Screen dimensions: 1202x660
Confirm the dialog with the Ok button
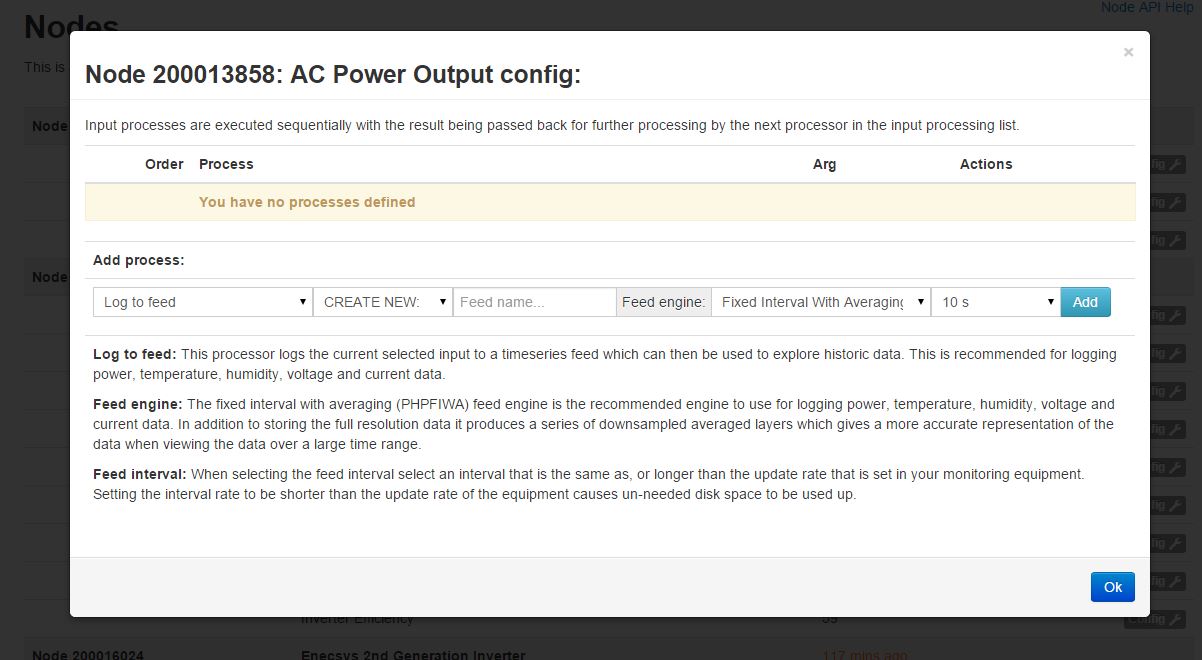point(1112,587)
